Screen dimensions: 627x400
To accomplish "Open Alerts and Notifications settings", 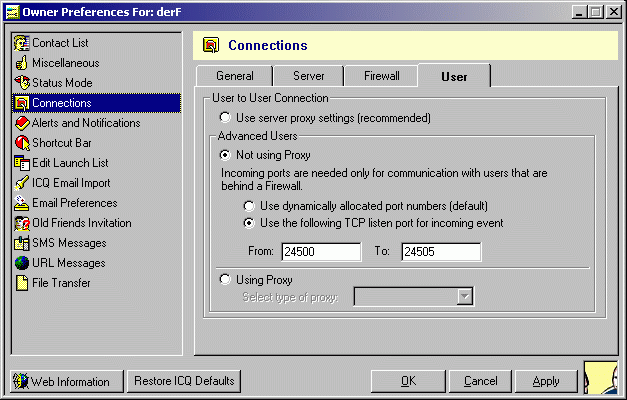I will pos(96,123).
